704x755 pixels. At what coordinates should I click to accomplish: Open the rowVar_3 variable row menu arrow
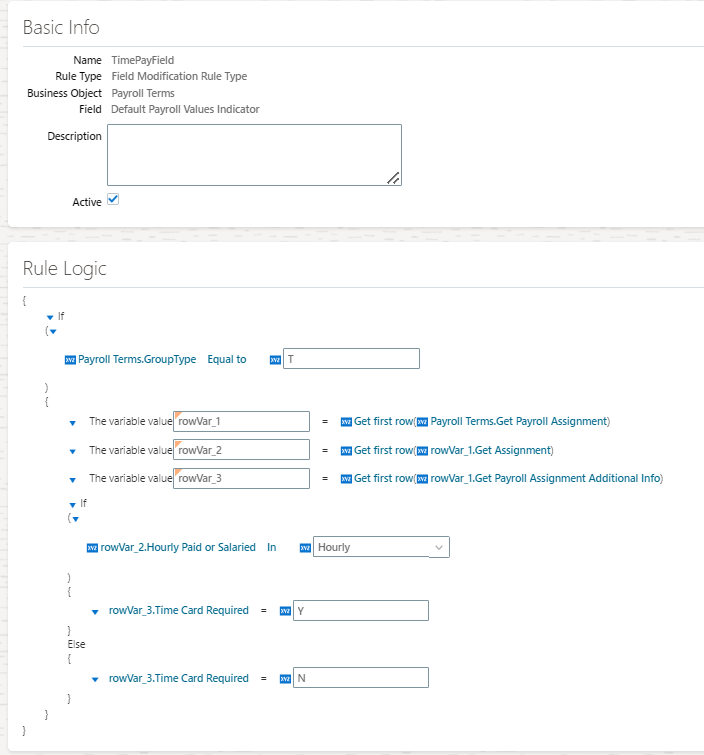[x=73, y=480]
